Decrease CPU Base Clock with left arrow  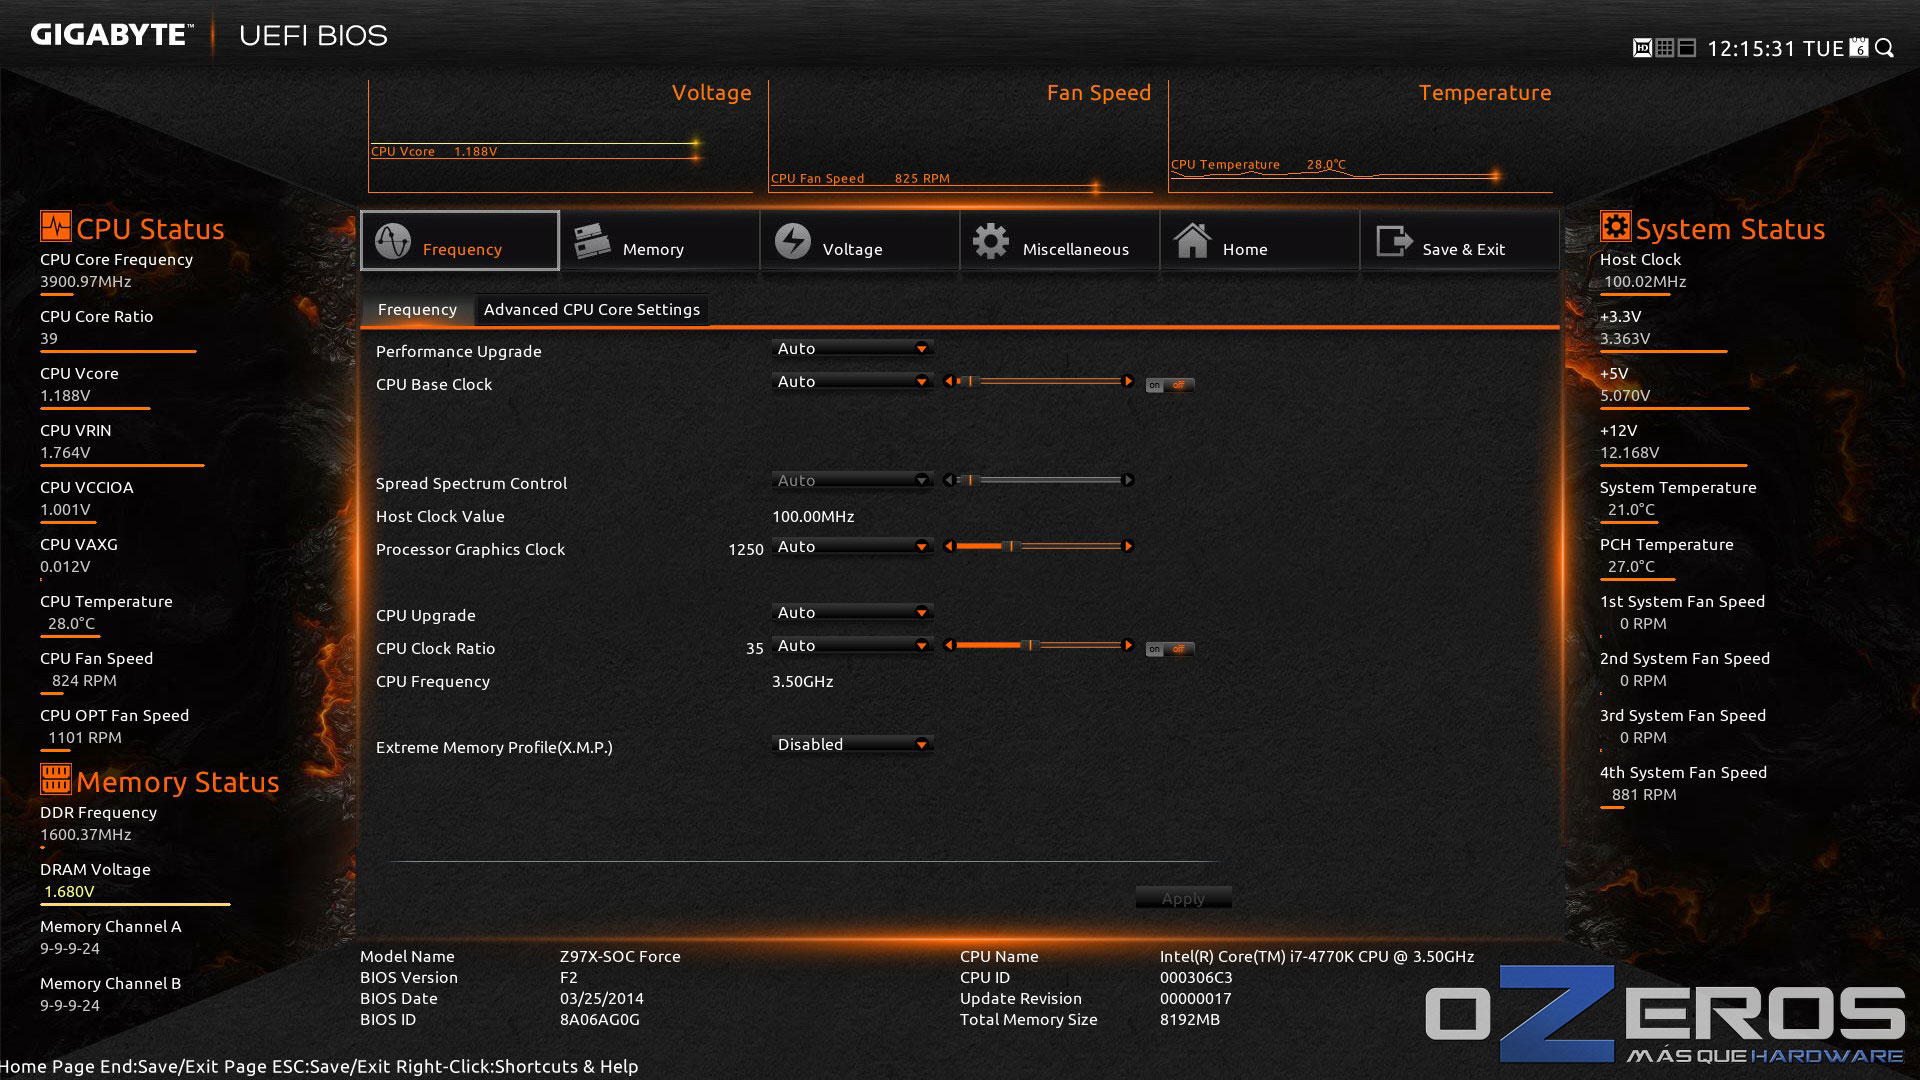click(x=949, y=381)
